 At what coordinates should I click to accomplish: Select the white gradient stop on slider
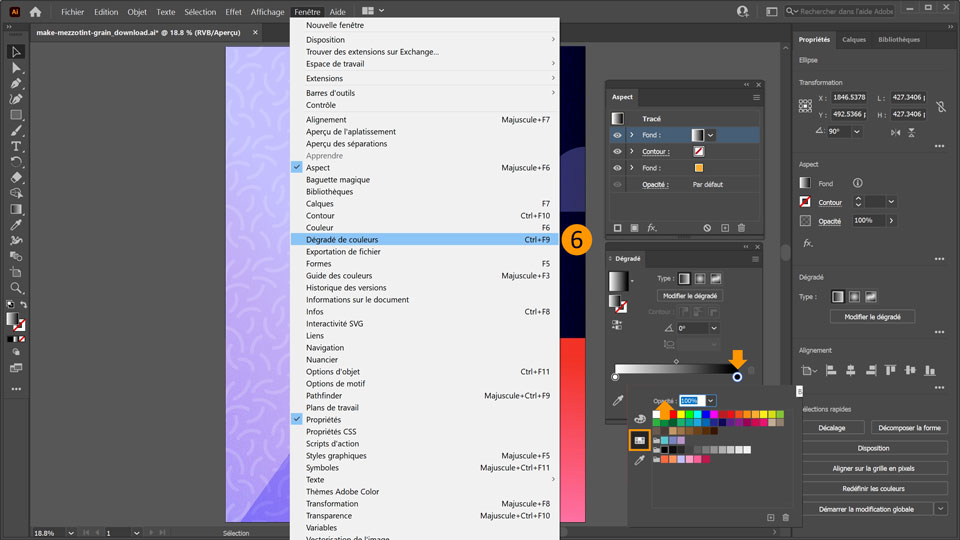[x=615, y=377]
